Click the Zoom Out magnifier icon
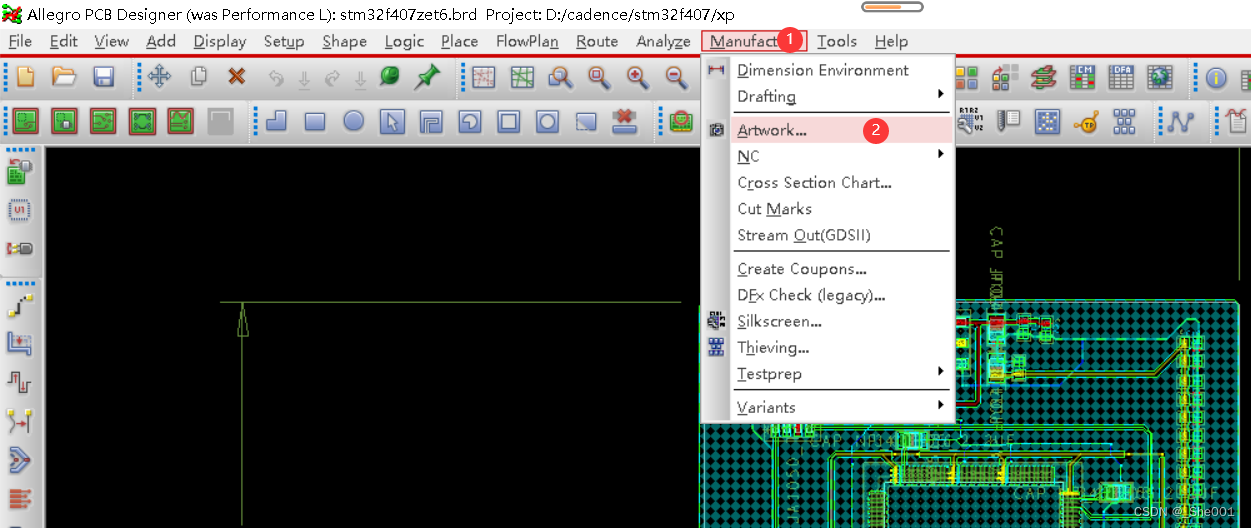Image resolution: width=1251 pixels, height=528 pixels. [x=676, y=77]
